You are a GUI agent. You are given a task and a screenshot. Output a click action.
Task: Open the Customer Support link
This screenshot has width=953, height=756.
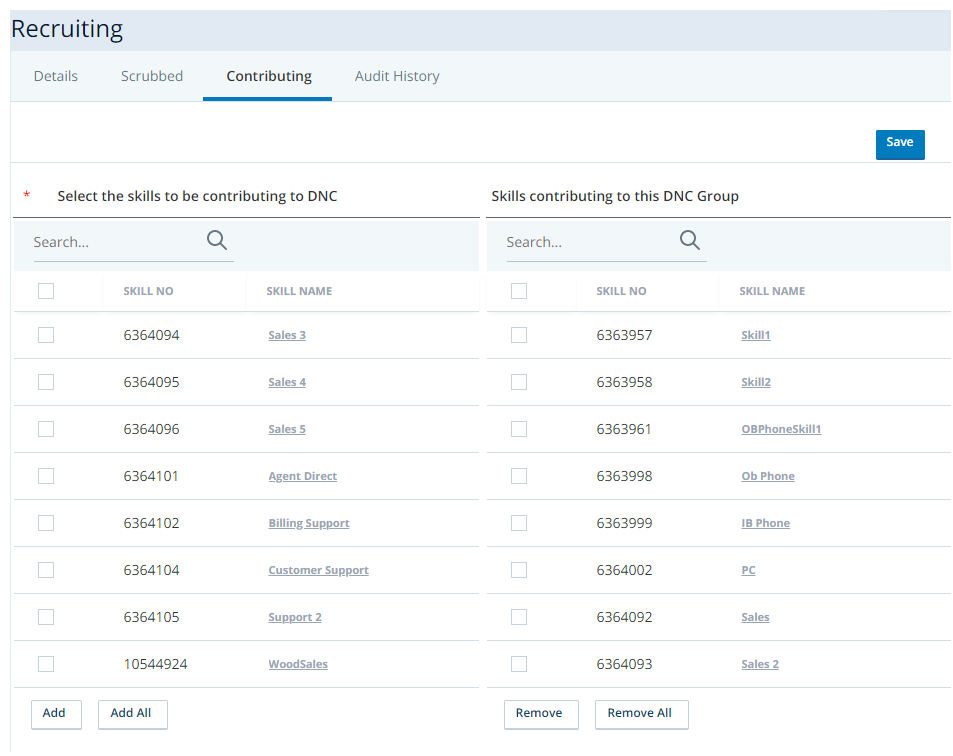click(318, 570)
